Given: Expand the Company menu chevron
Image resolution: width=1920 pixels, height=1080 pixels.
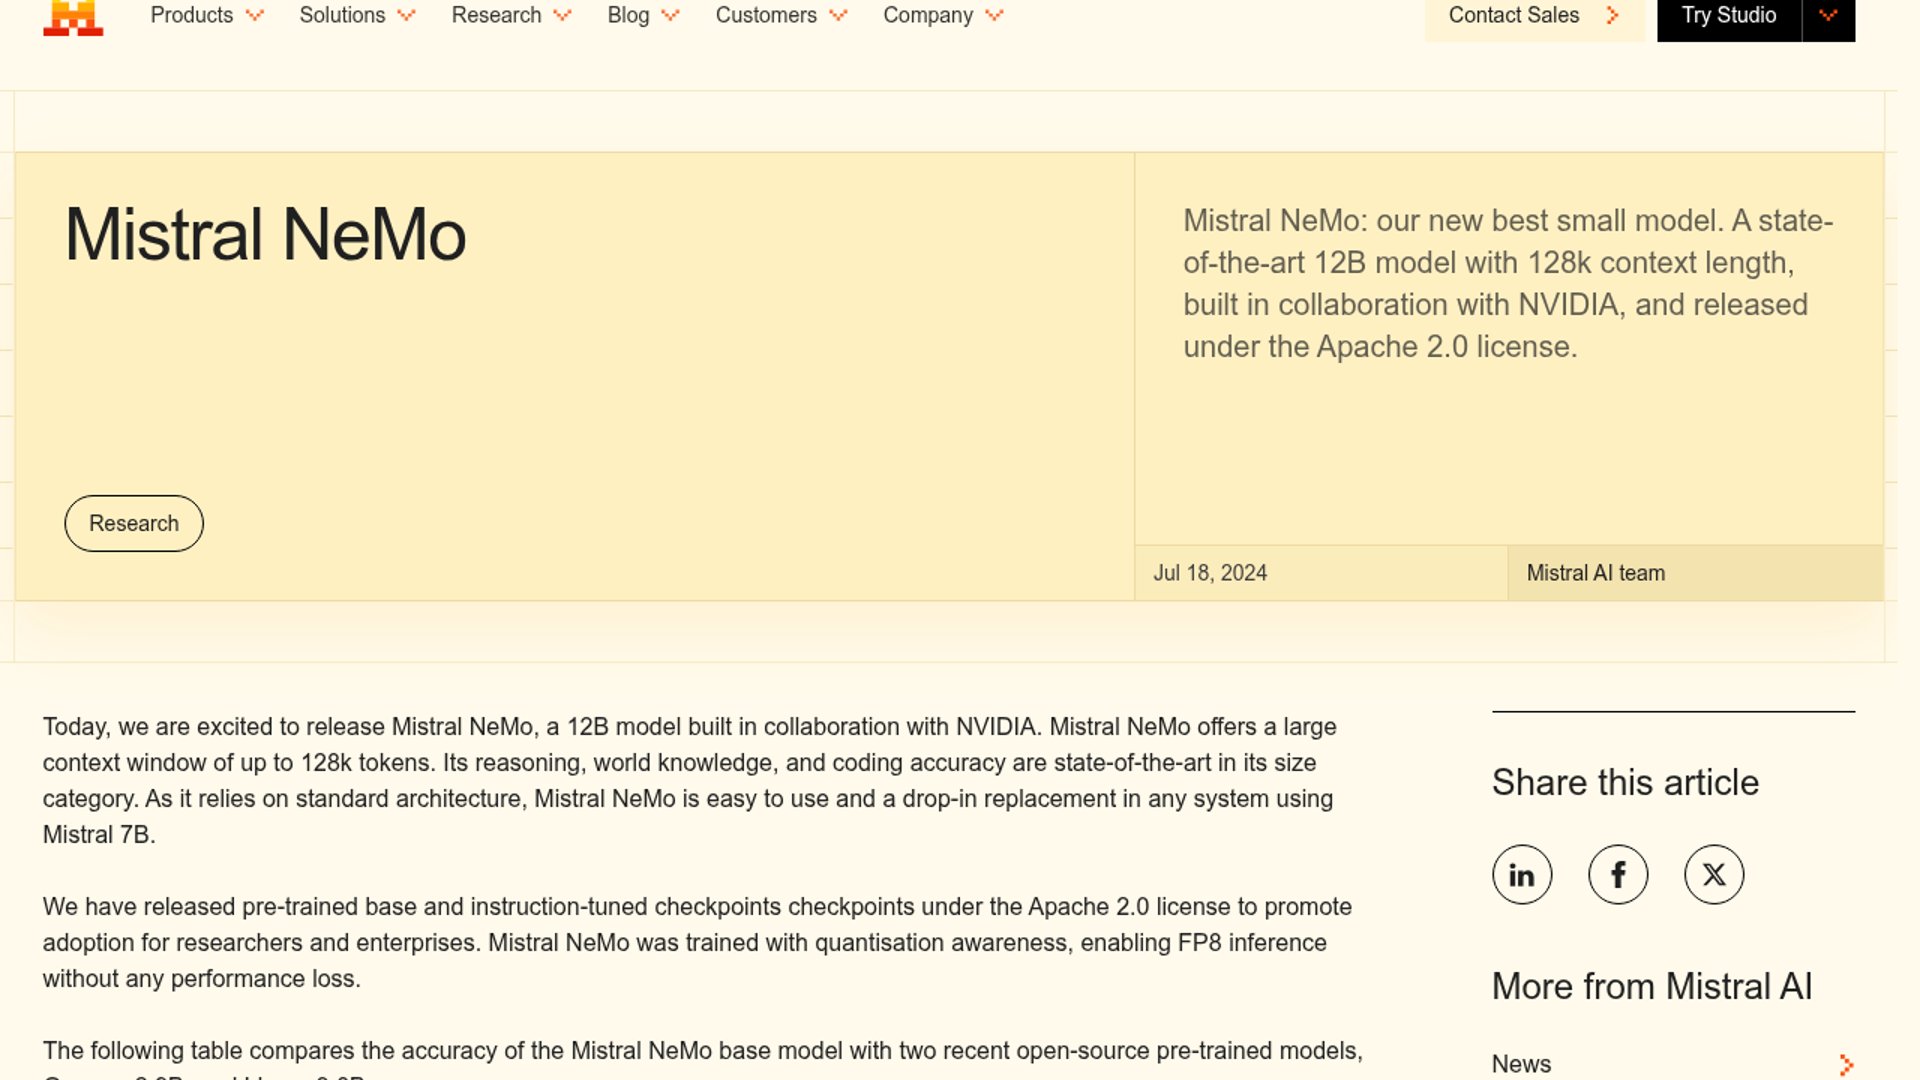Looking at the screenshot, I should point(994,15).
